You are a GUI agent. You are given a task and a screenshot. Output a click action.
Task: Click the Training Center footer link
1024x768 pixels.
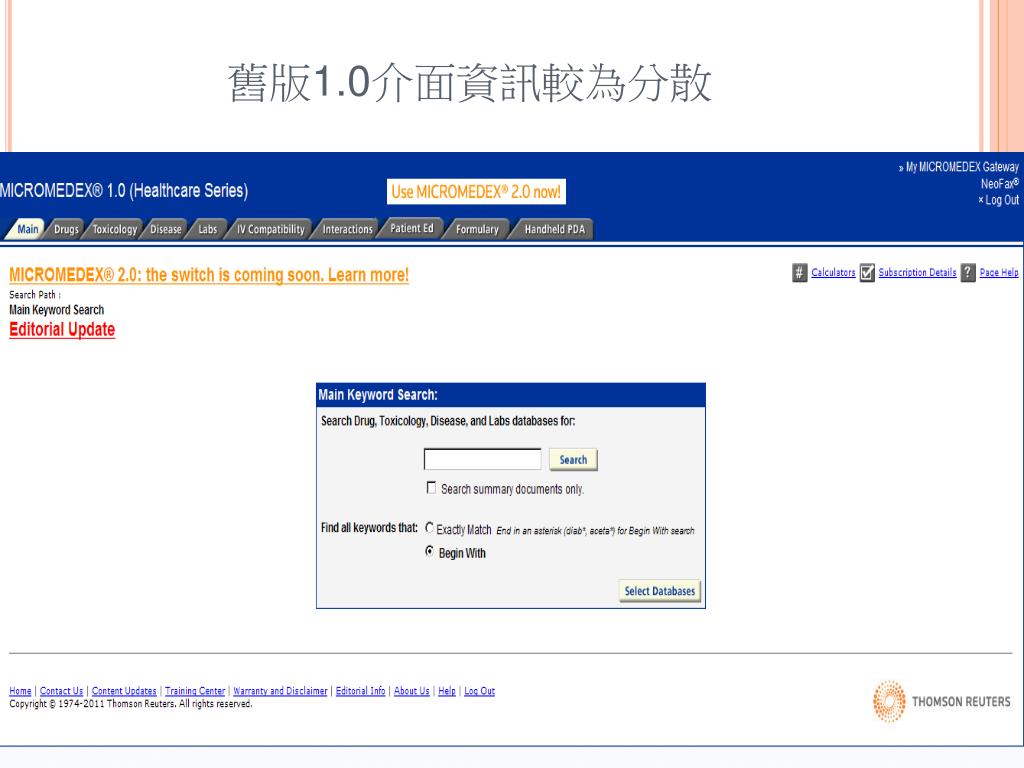(195, 691)
